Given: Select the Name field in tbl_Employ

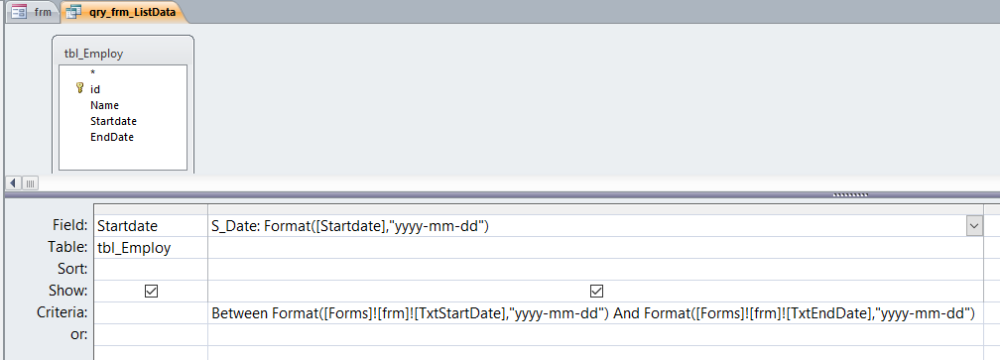Looking at the screenshot, I should (x=105, y=105).
